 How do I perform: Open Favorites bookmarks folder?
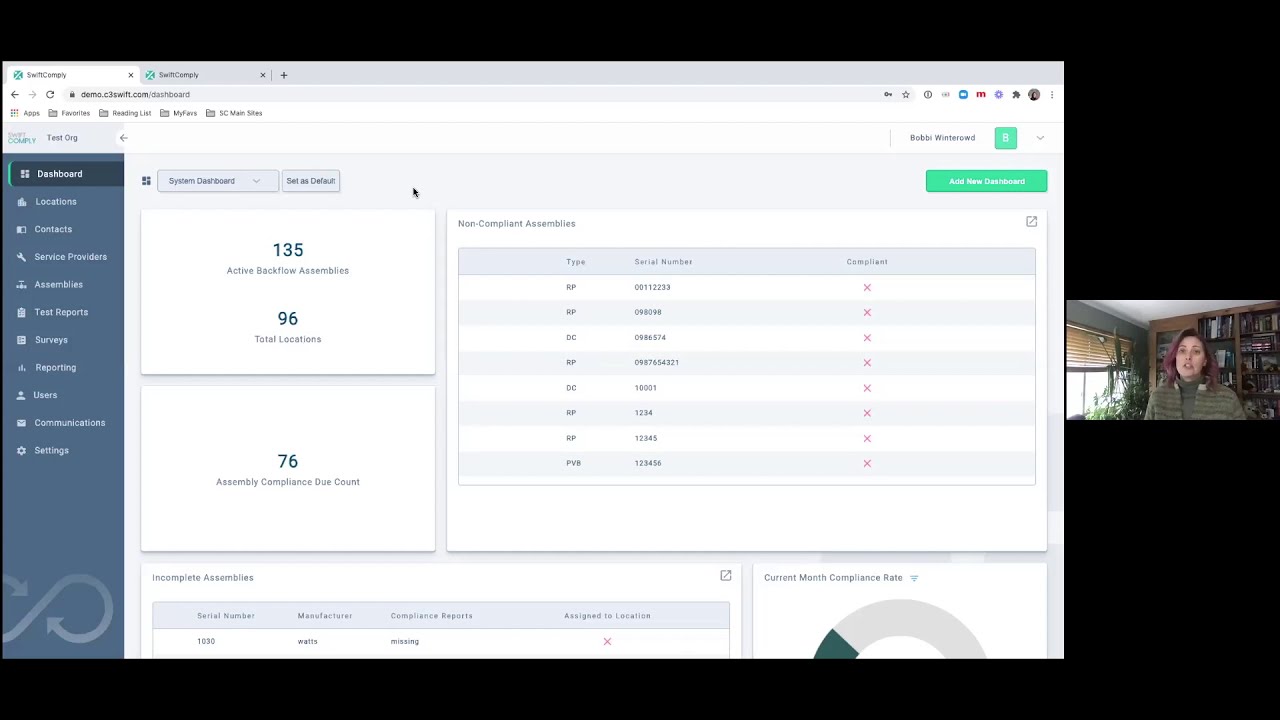[x=69, y=113]
